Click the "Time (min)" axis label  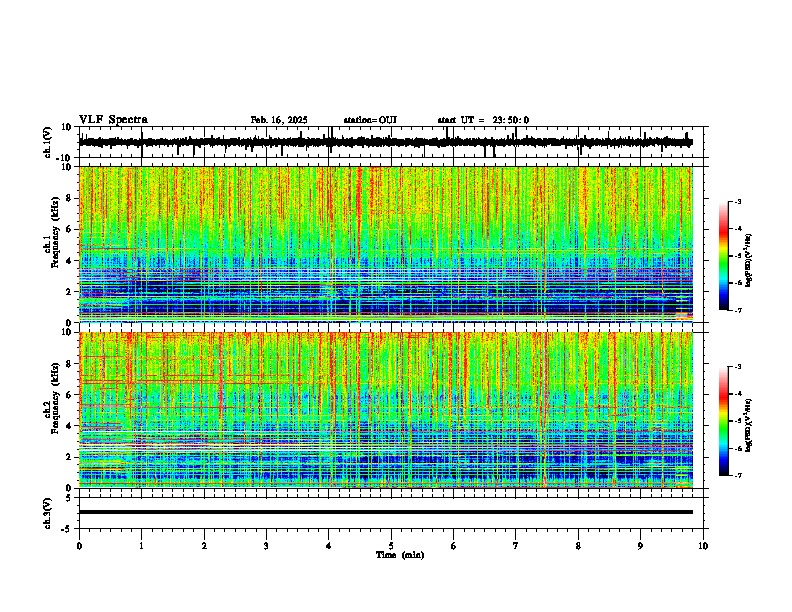pyautogui.click(x=400, y=555)
